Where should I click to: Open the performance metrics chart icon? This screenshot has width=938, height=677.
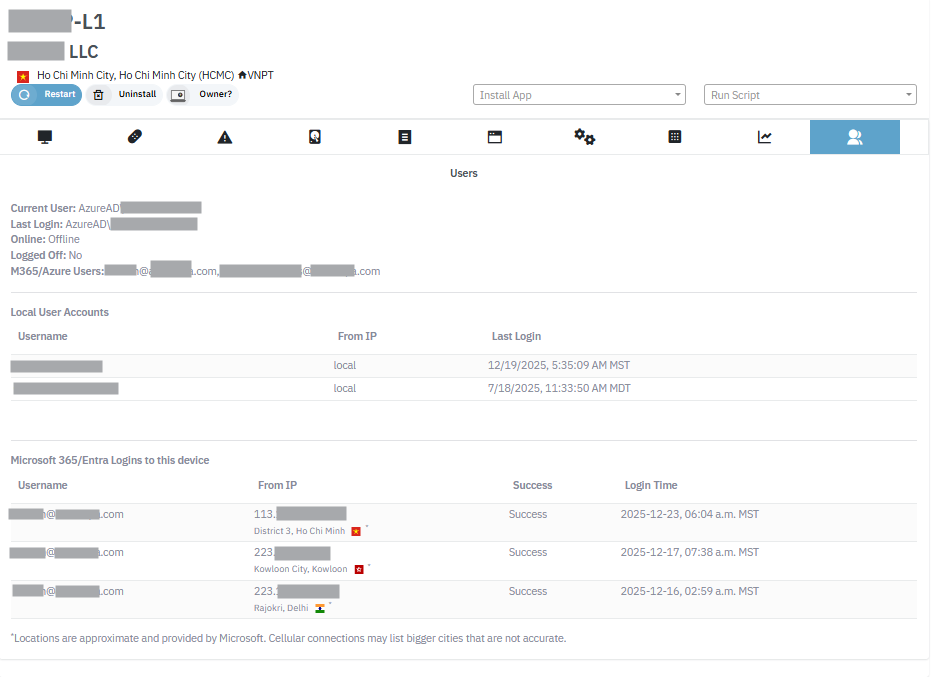click(765, 137)
